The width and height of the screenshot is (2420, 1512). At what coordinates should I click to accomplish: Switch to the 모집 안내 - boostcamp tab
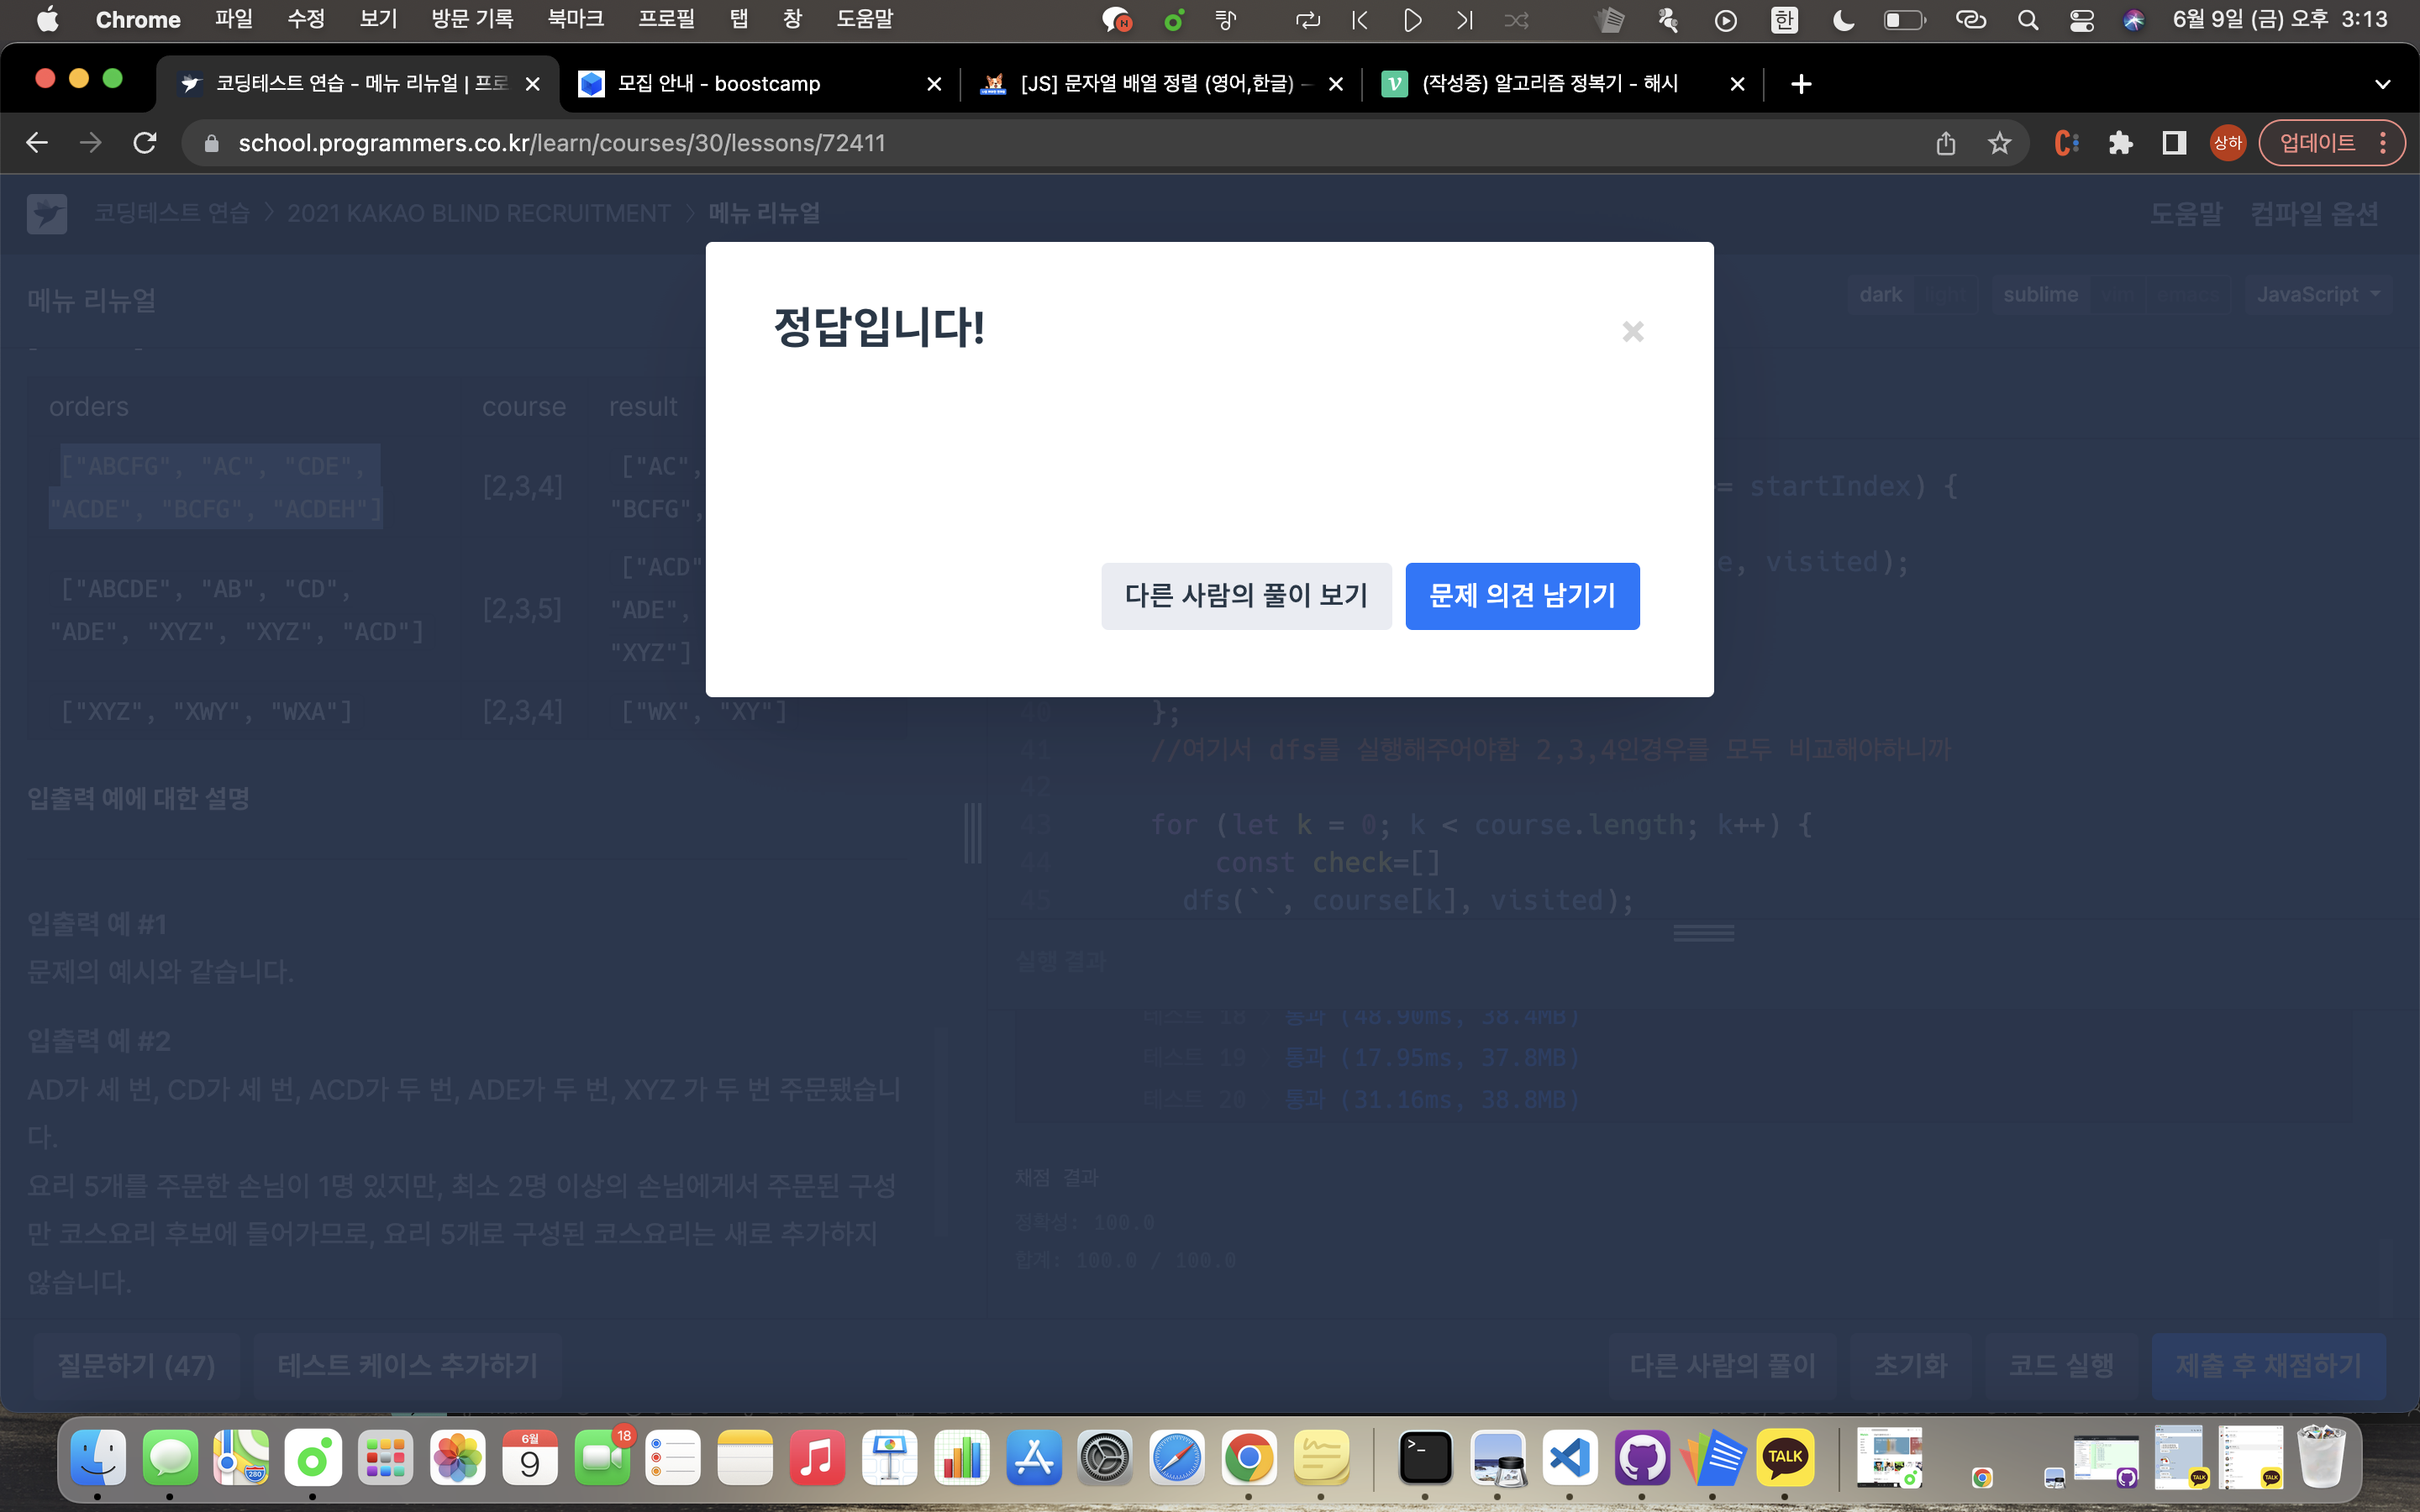758,84
